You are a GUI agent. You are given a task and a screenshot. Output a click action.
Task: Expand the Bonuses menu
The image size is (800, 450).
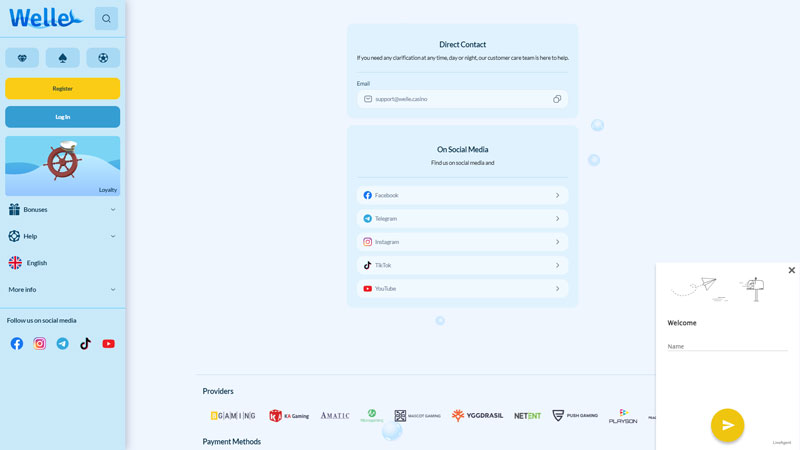[x=62, y=210]
